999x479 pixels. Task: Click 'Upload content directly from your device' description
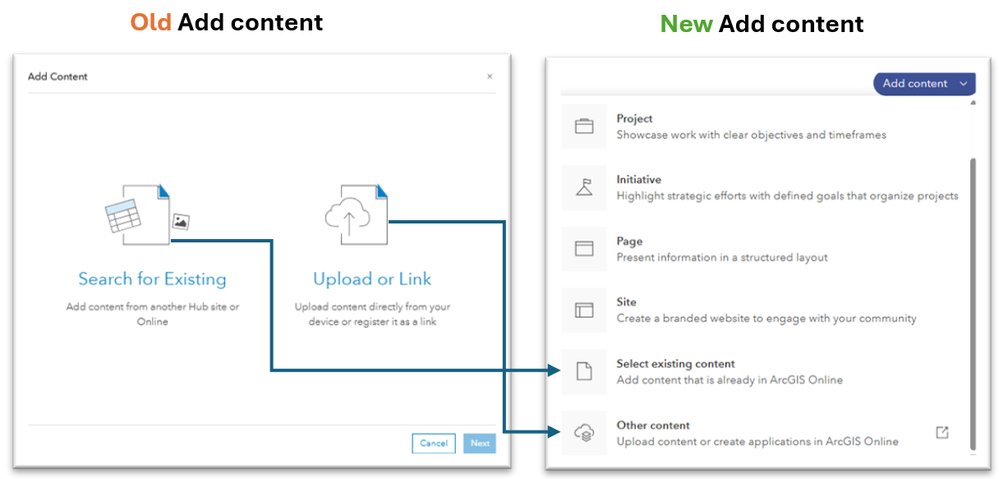[372, 314]
